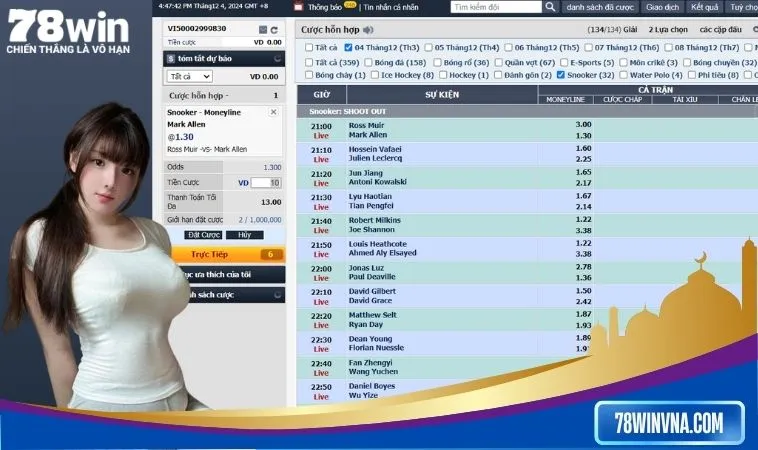The width and height of the screenshot is (758, 450).
Task: Click the account refresh icon
Action: pyautogui.click(x=274, y=29)
